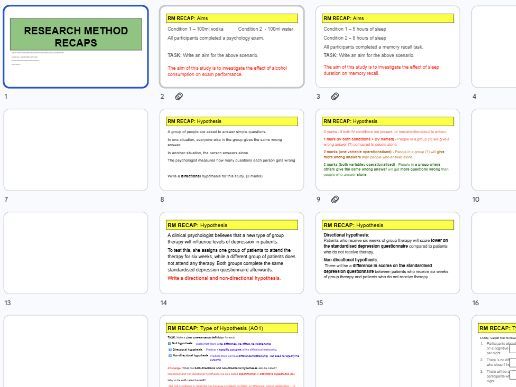Viewport: 516px width, 387px height.
Task: Select the partly visible slide 10 thumbnail
Action: click(x=494, y=150)
